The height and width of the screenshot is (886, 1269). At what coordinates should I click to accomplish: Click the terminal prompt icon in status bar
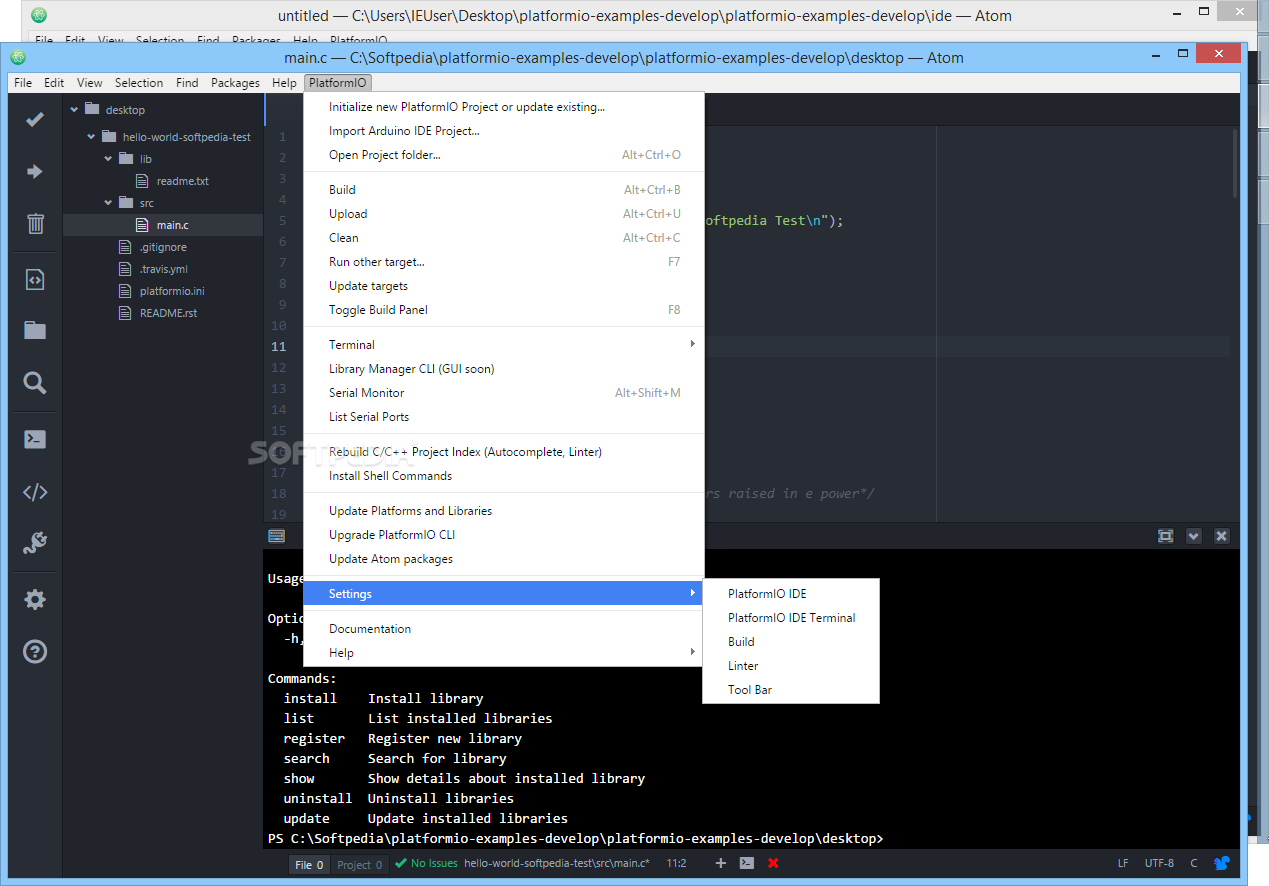(x=746, y=863)
